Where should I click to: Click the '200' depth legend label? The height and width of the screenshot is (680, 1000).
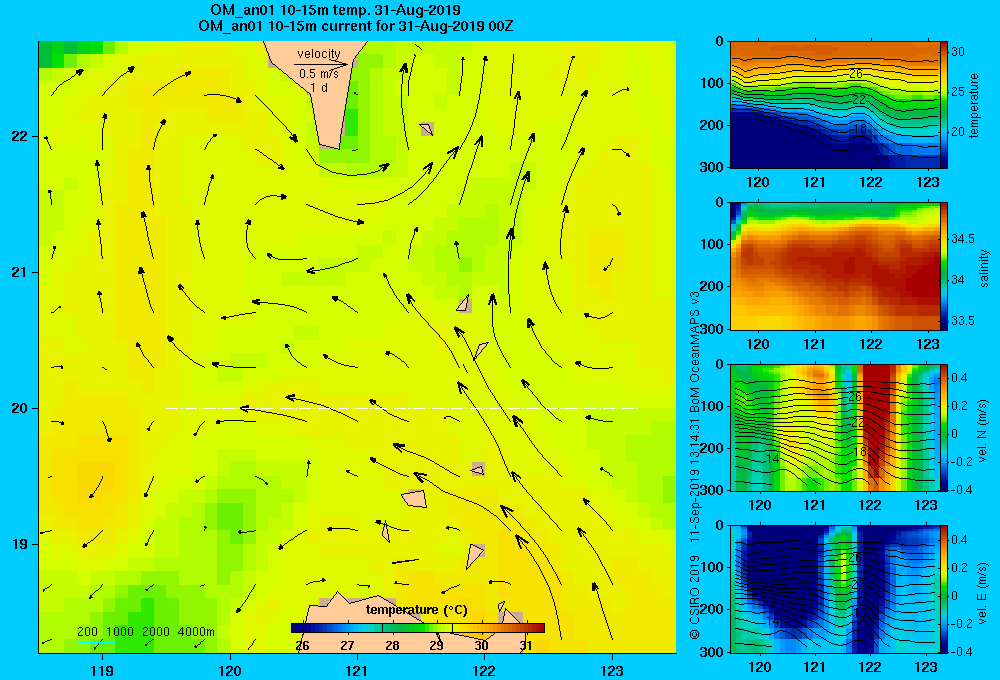coord(87,632)
